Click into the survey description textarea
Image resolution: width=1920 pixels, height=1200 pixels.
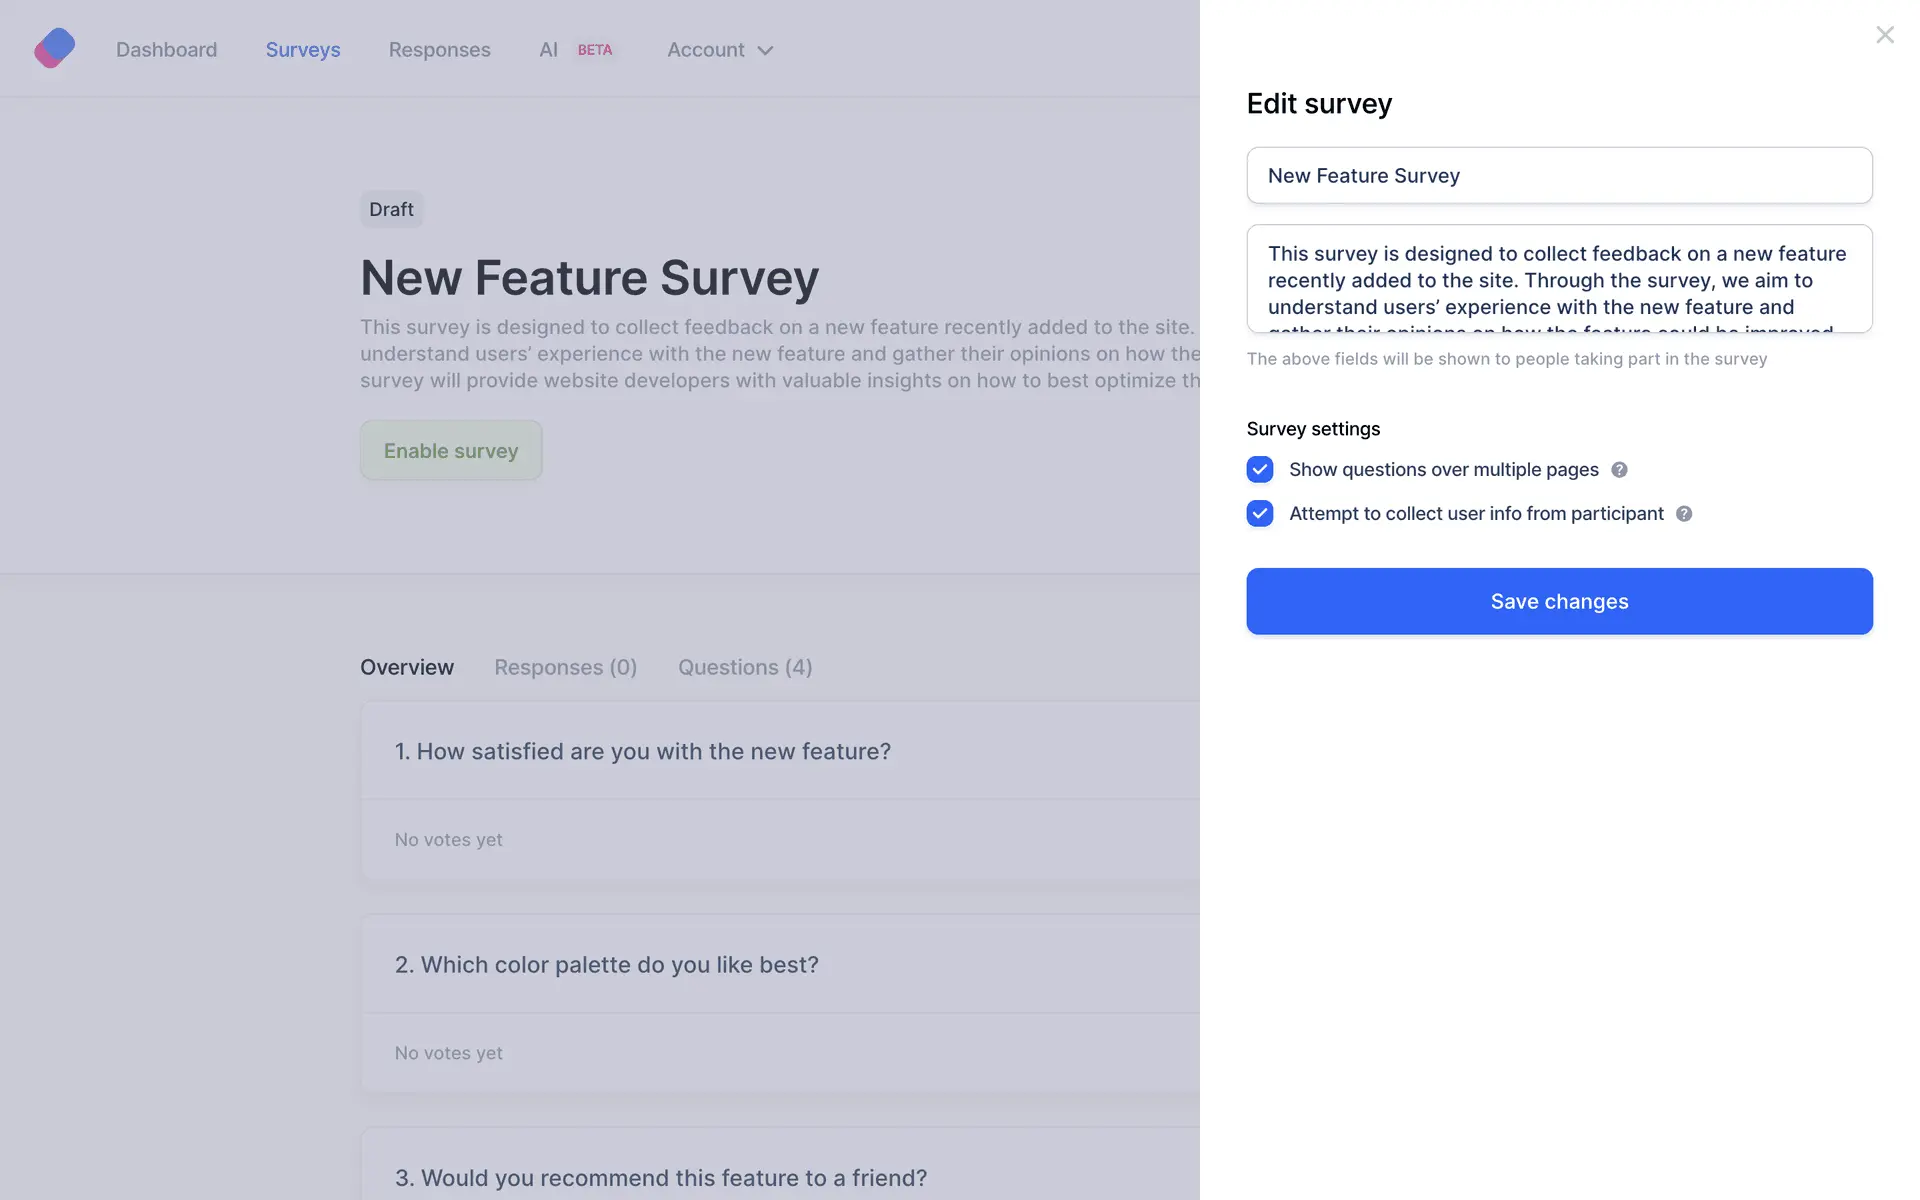1559,280
